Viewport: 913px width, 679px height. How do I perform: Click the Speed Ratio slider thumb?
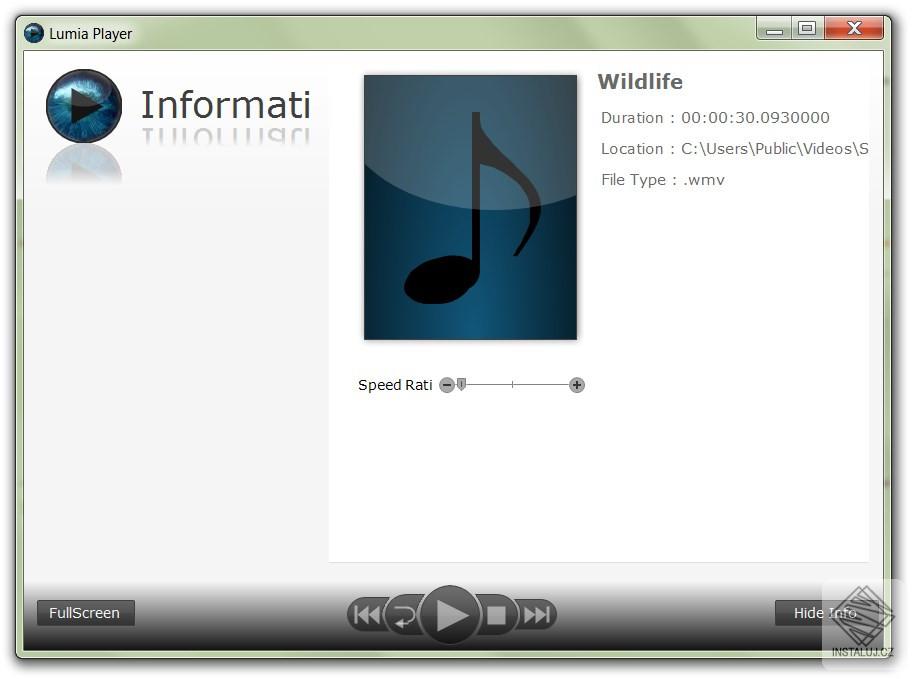(x=461, y=384)
